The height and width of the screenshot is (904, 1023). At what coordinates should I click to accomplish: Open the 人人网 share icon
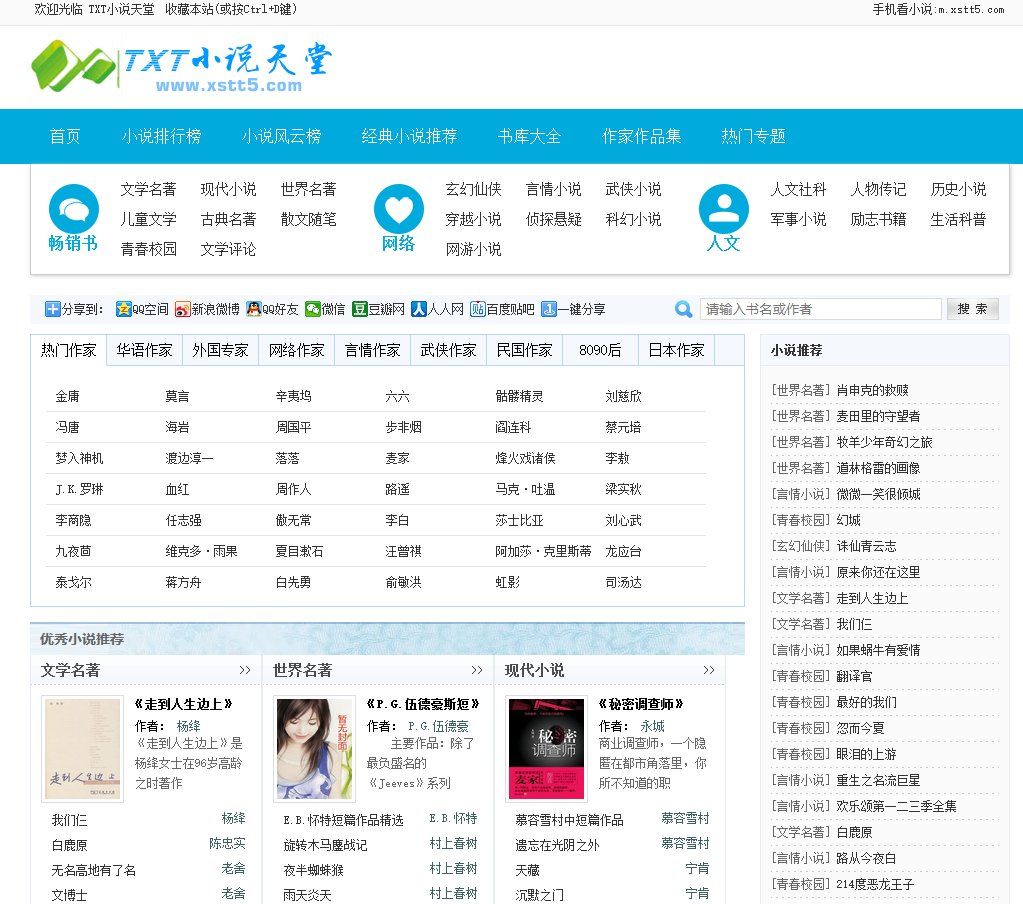click(x=419, y=310)
